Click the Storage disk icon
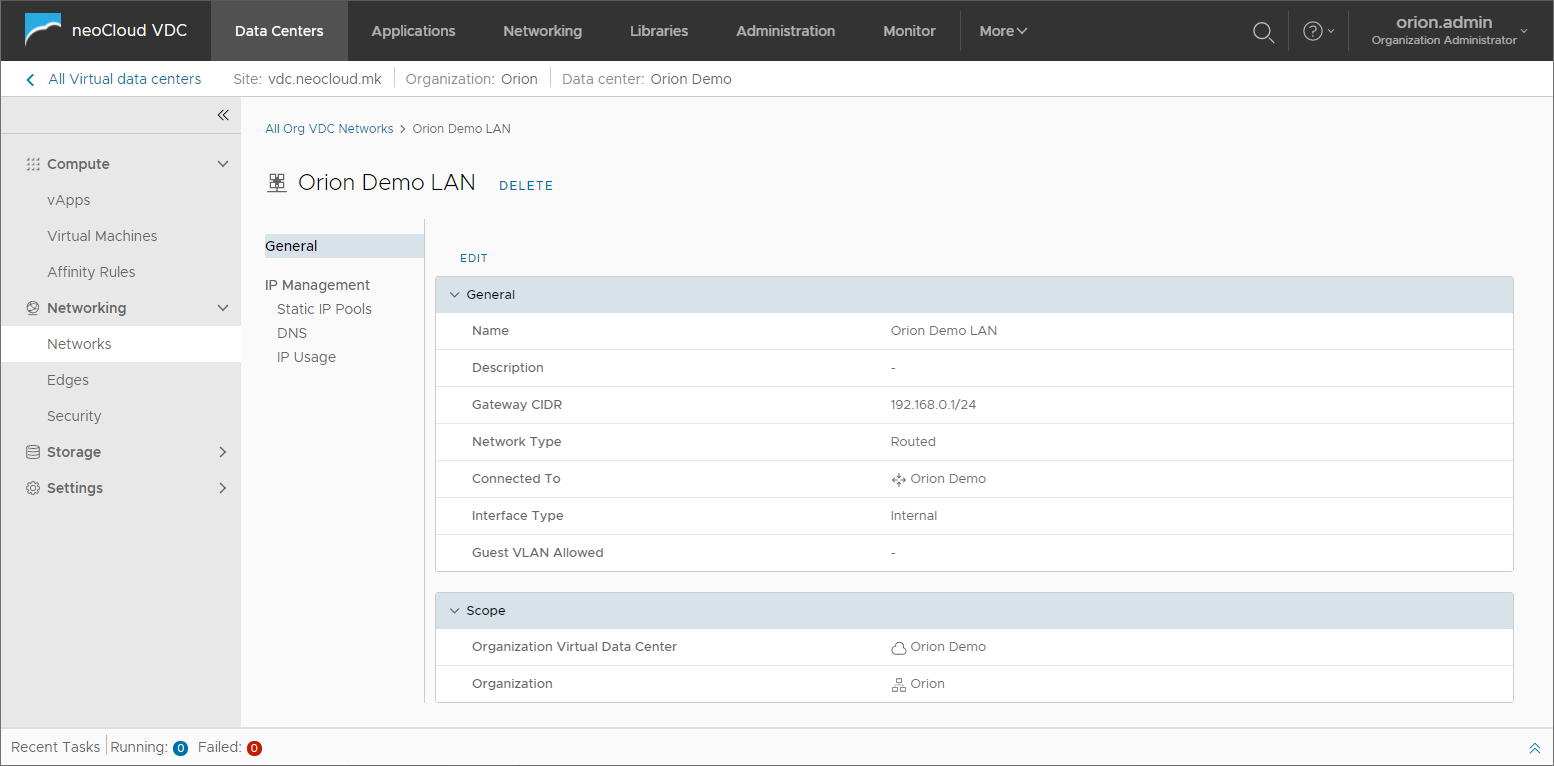This screenshot has height=766, width=1554. click(33, 452)
